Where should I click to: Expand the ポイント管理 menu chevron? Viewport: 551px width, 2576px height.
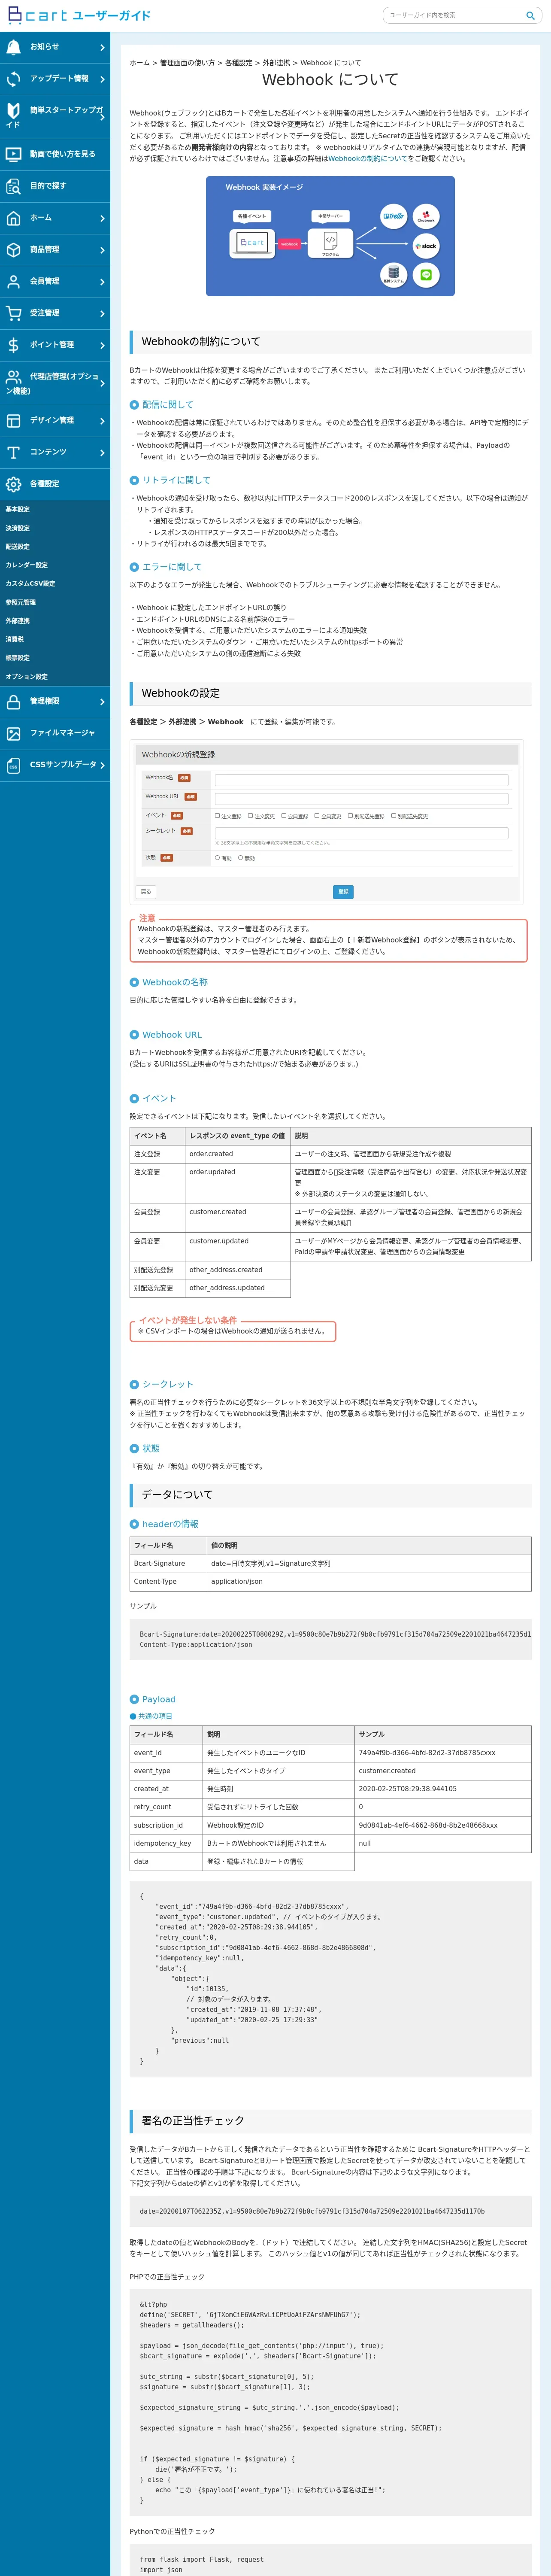[102, 345]
